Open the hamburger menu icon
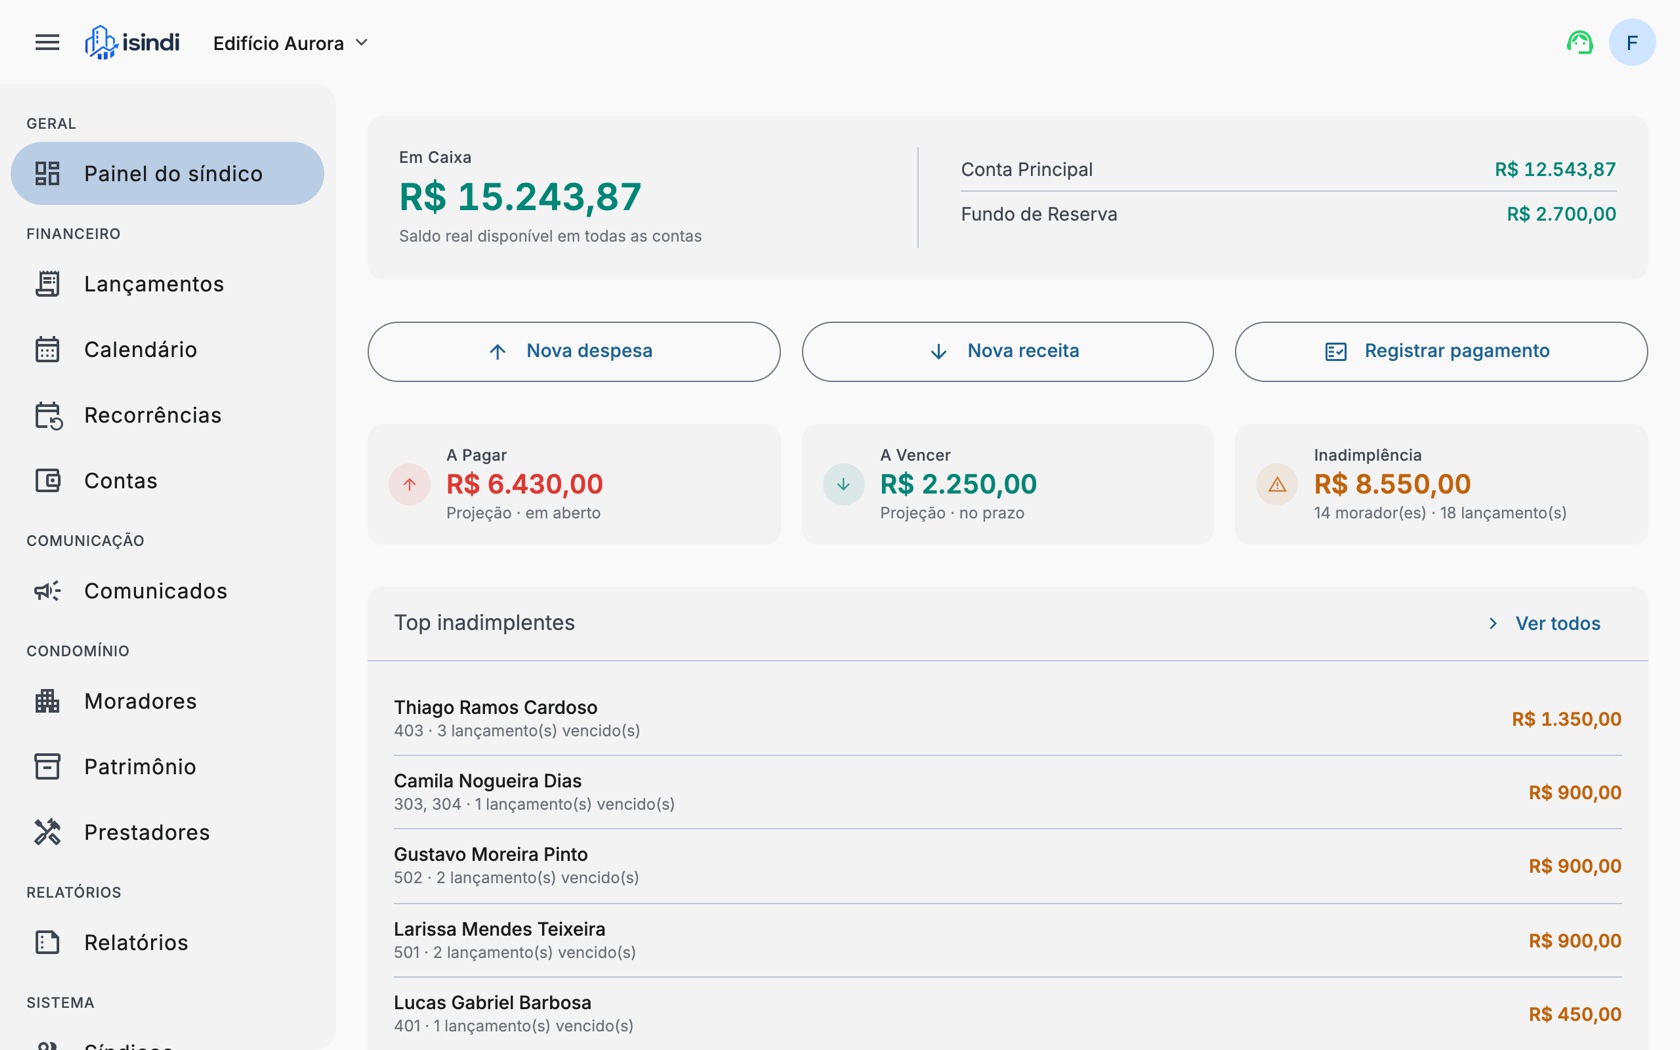Image resolution: width=1680 pixels, height=1050 pixels. (x=47, y=42)
